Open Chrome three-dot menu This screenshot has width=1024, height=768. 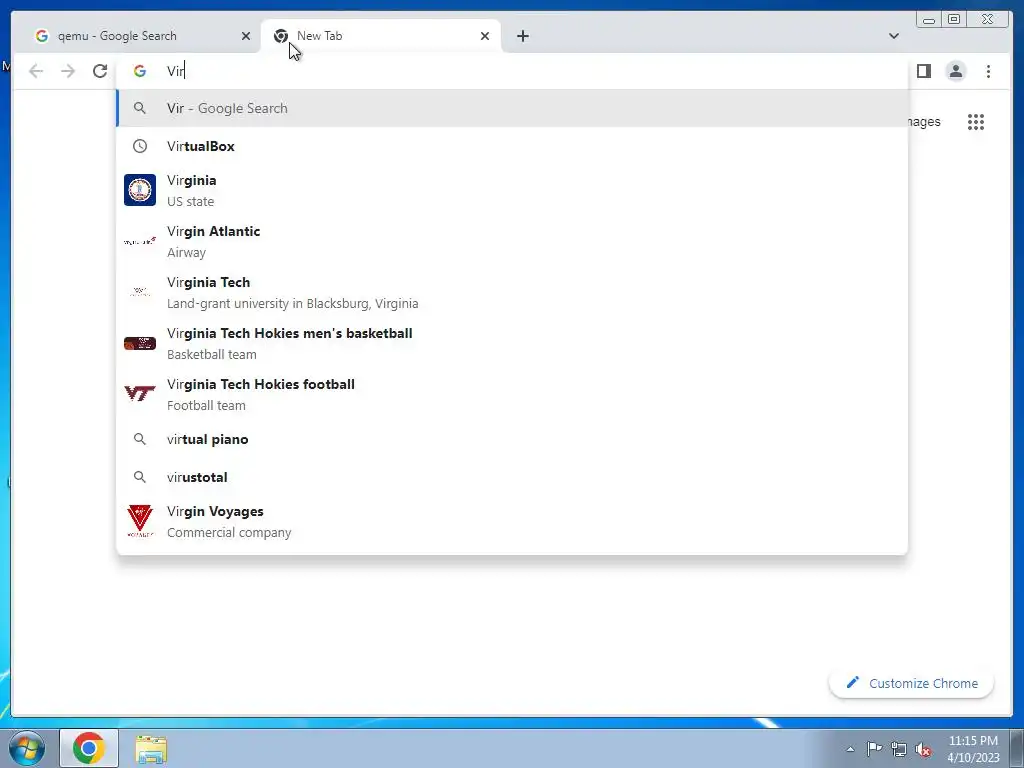click(988, 71)
